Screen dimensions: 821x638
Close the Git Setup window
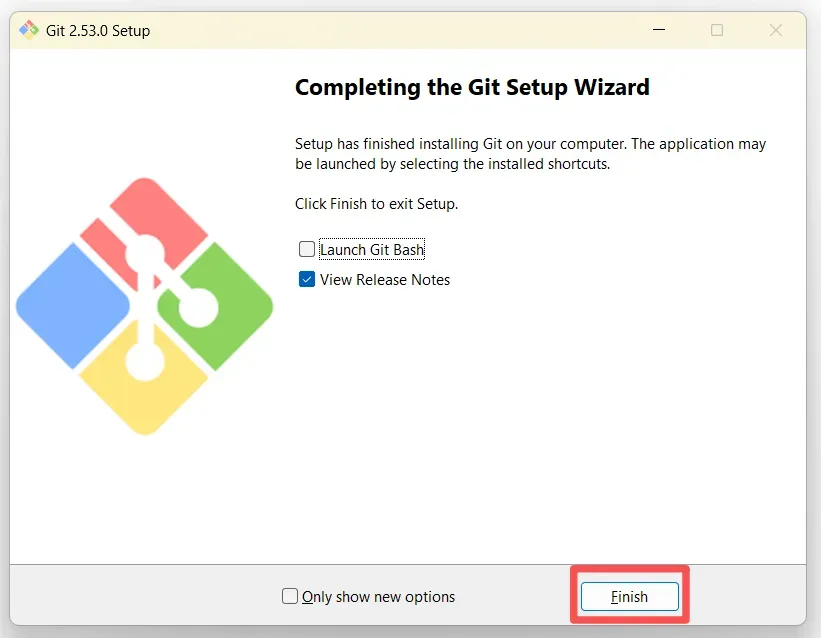[775, 30]
